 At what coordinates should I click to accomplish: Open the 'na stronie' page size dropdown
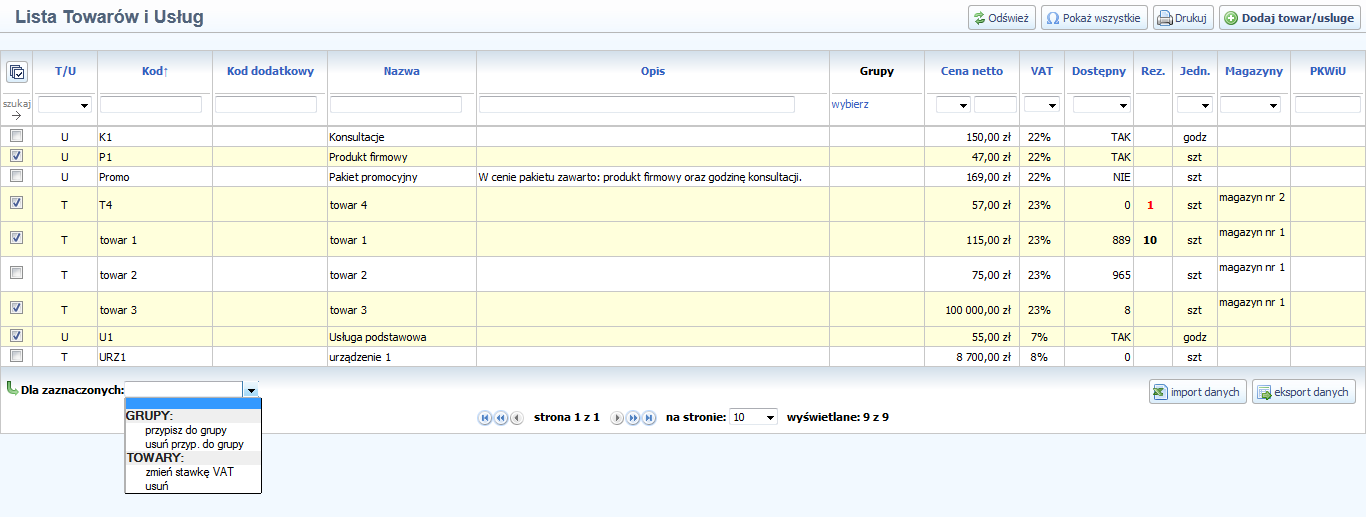pyautogui.click(x=753, y=417)
